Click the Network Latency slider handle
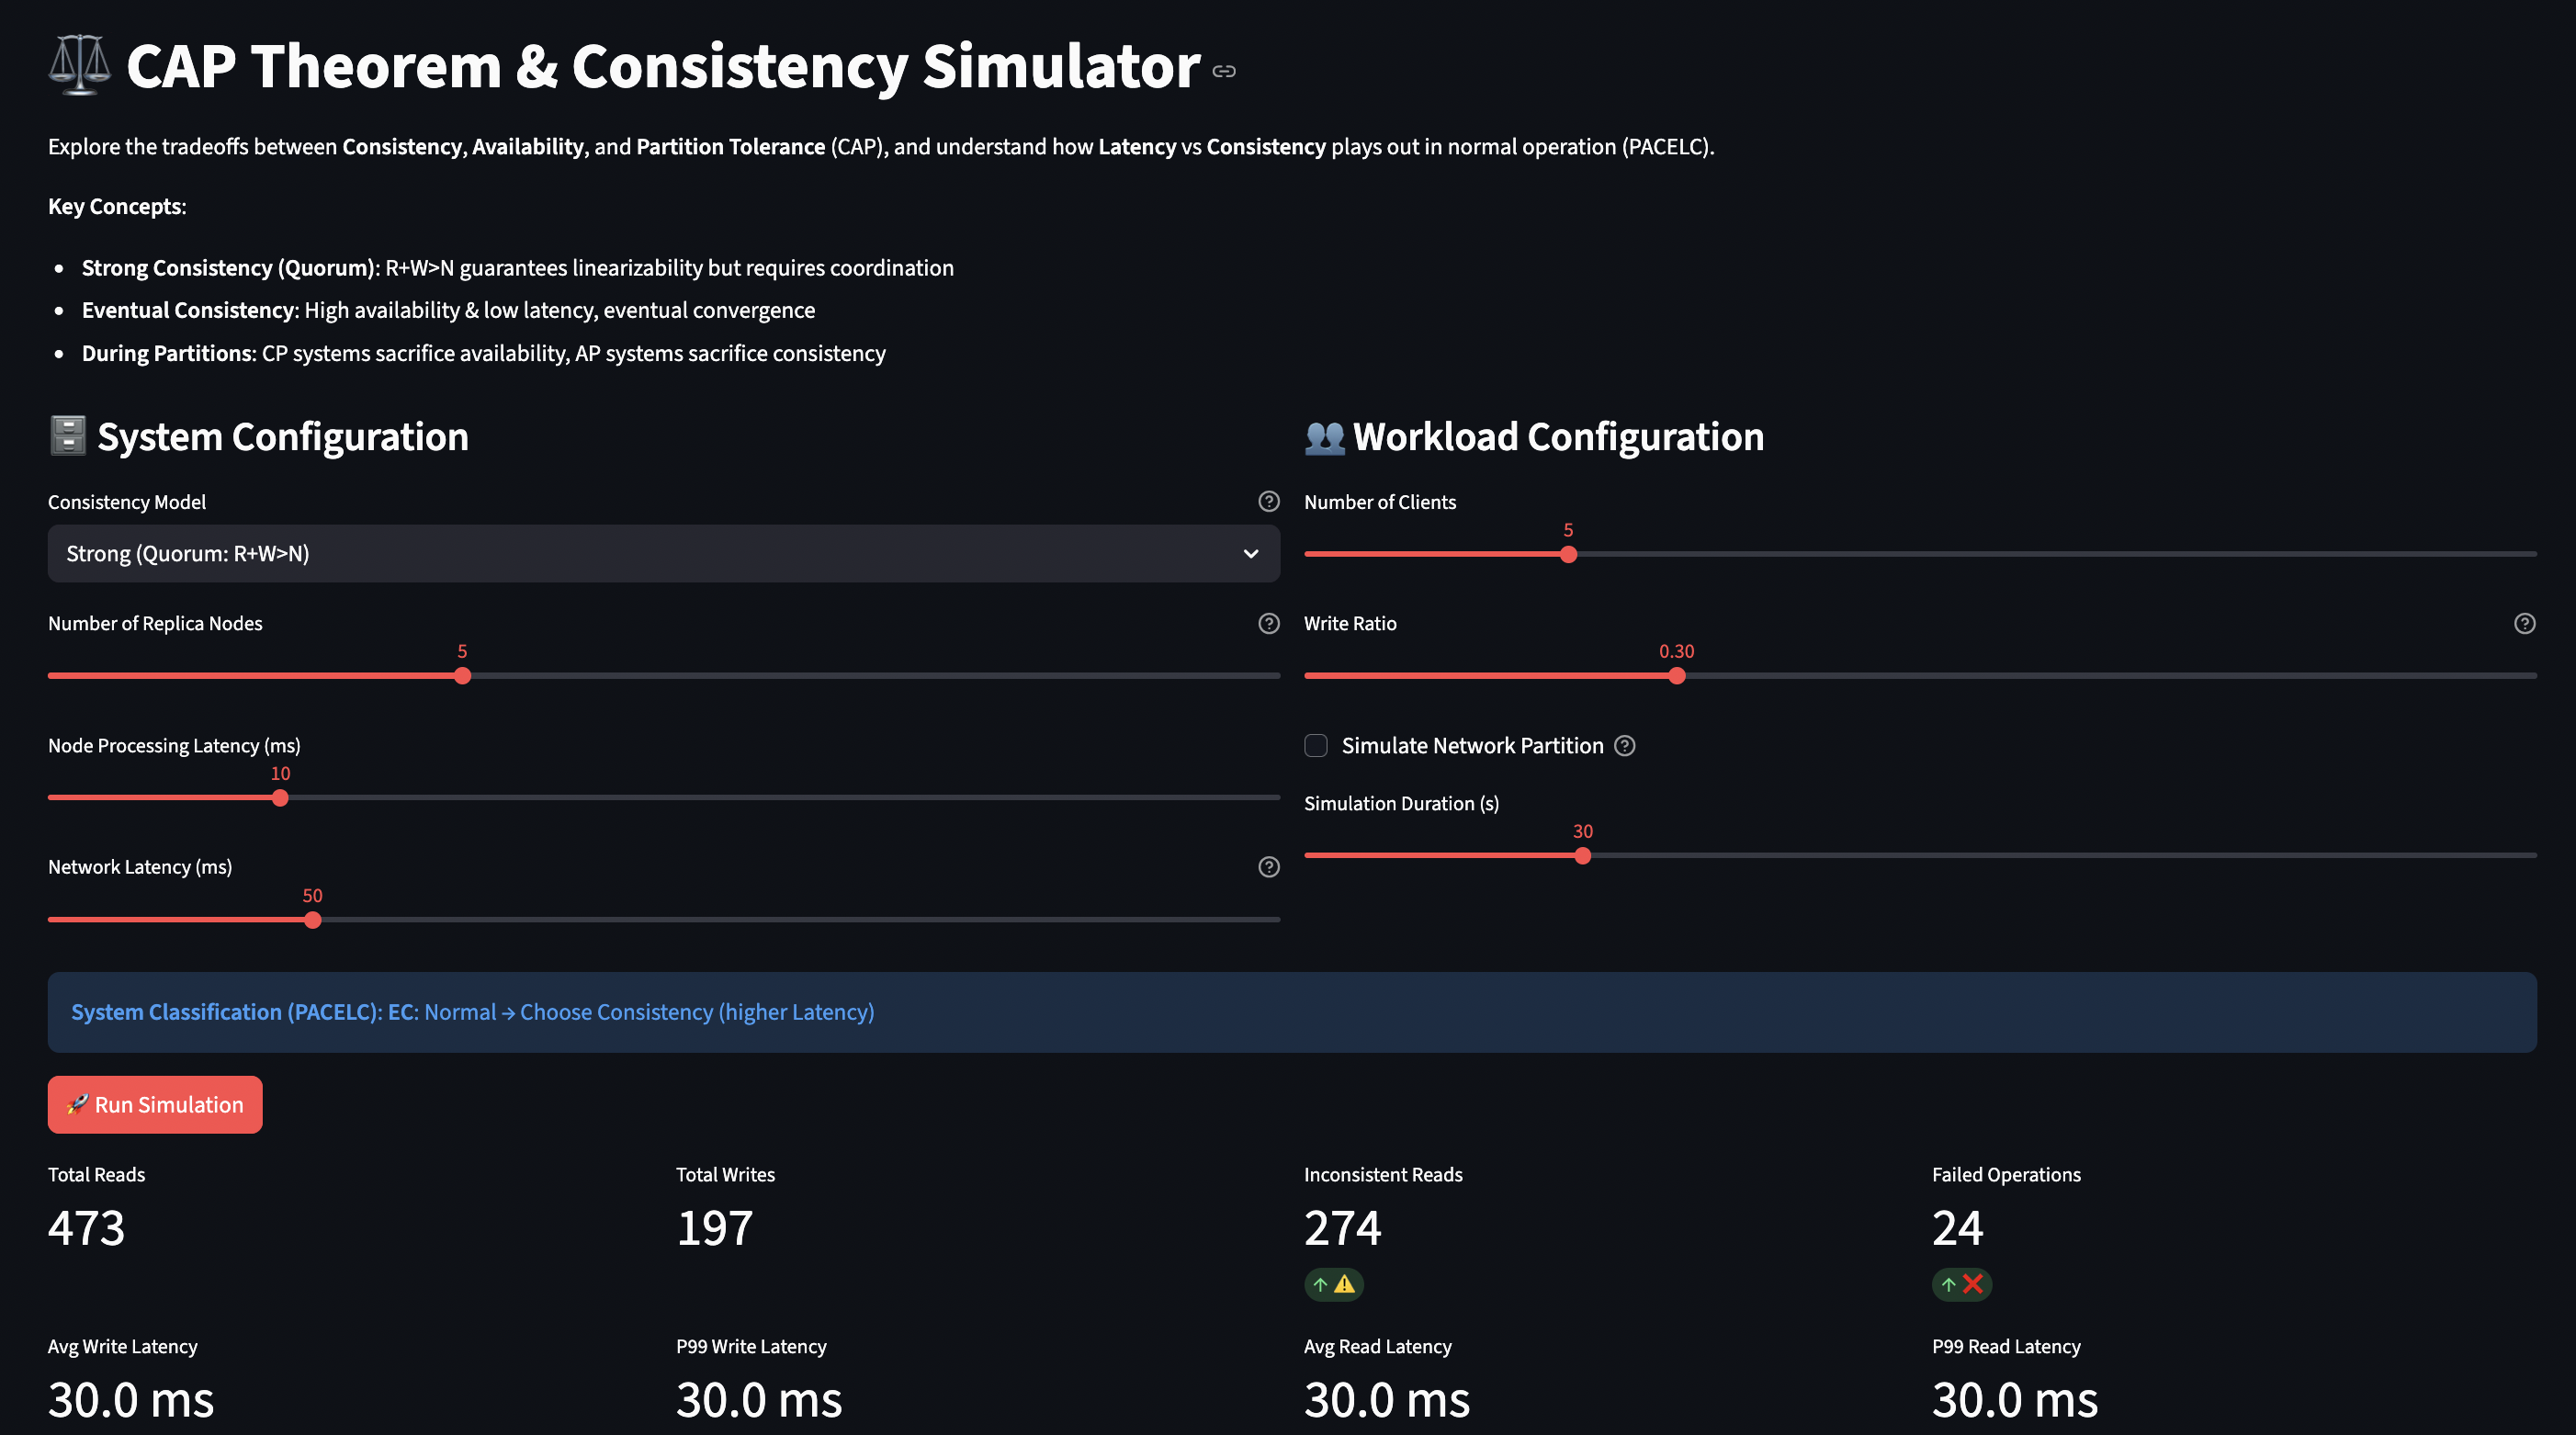Viewport: 2576px width, 1435px height. coord(313,920)
